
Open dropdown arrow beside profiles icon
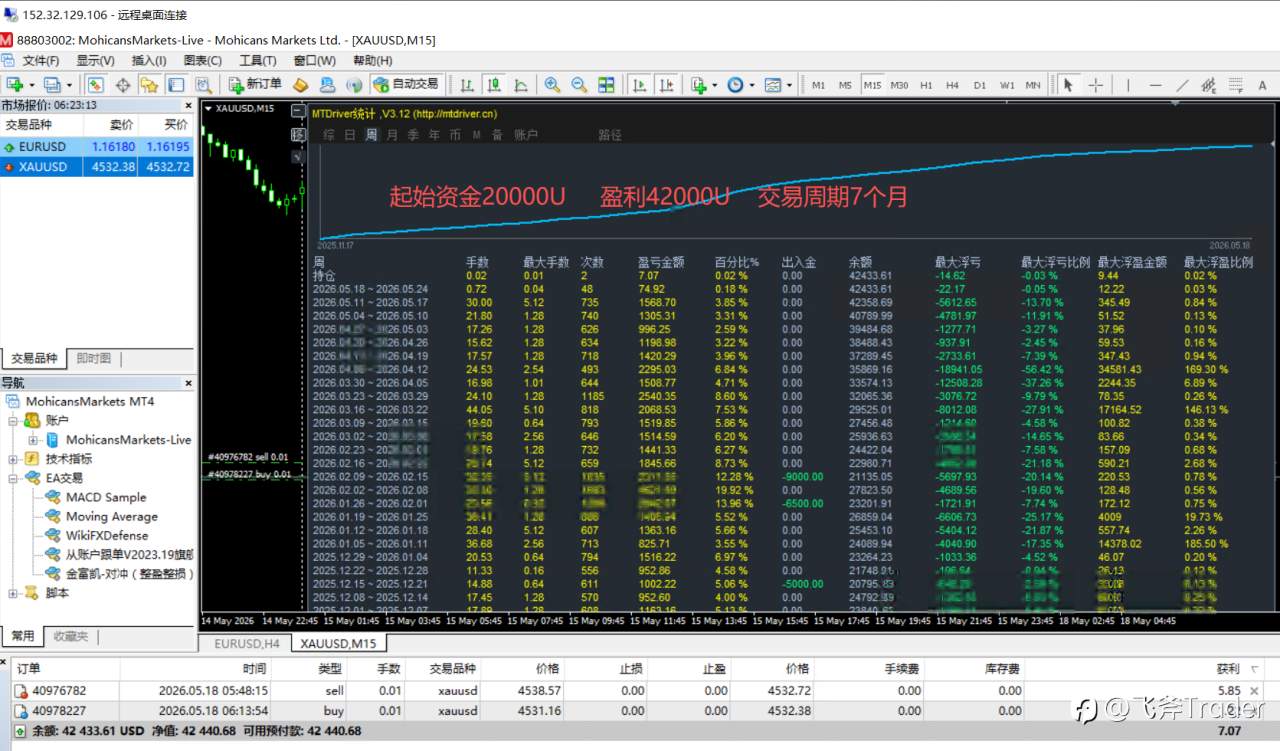point(69,85)
